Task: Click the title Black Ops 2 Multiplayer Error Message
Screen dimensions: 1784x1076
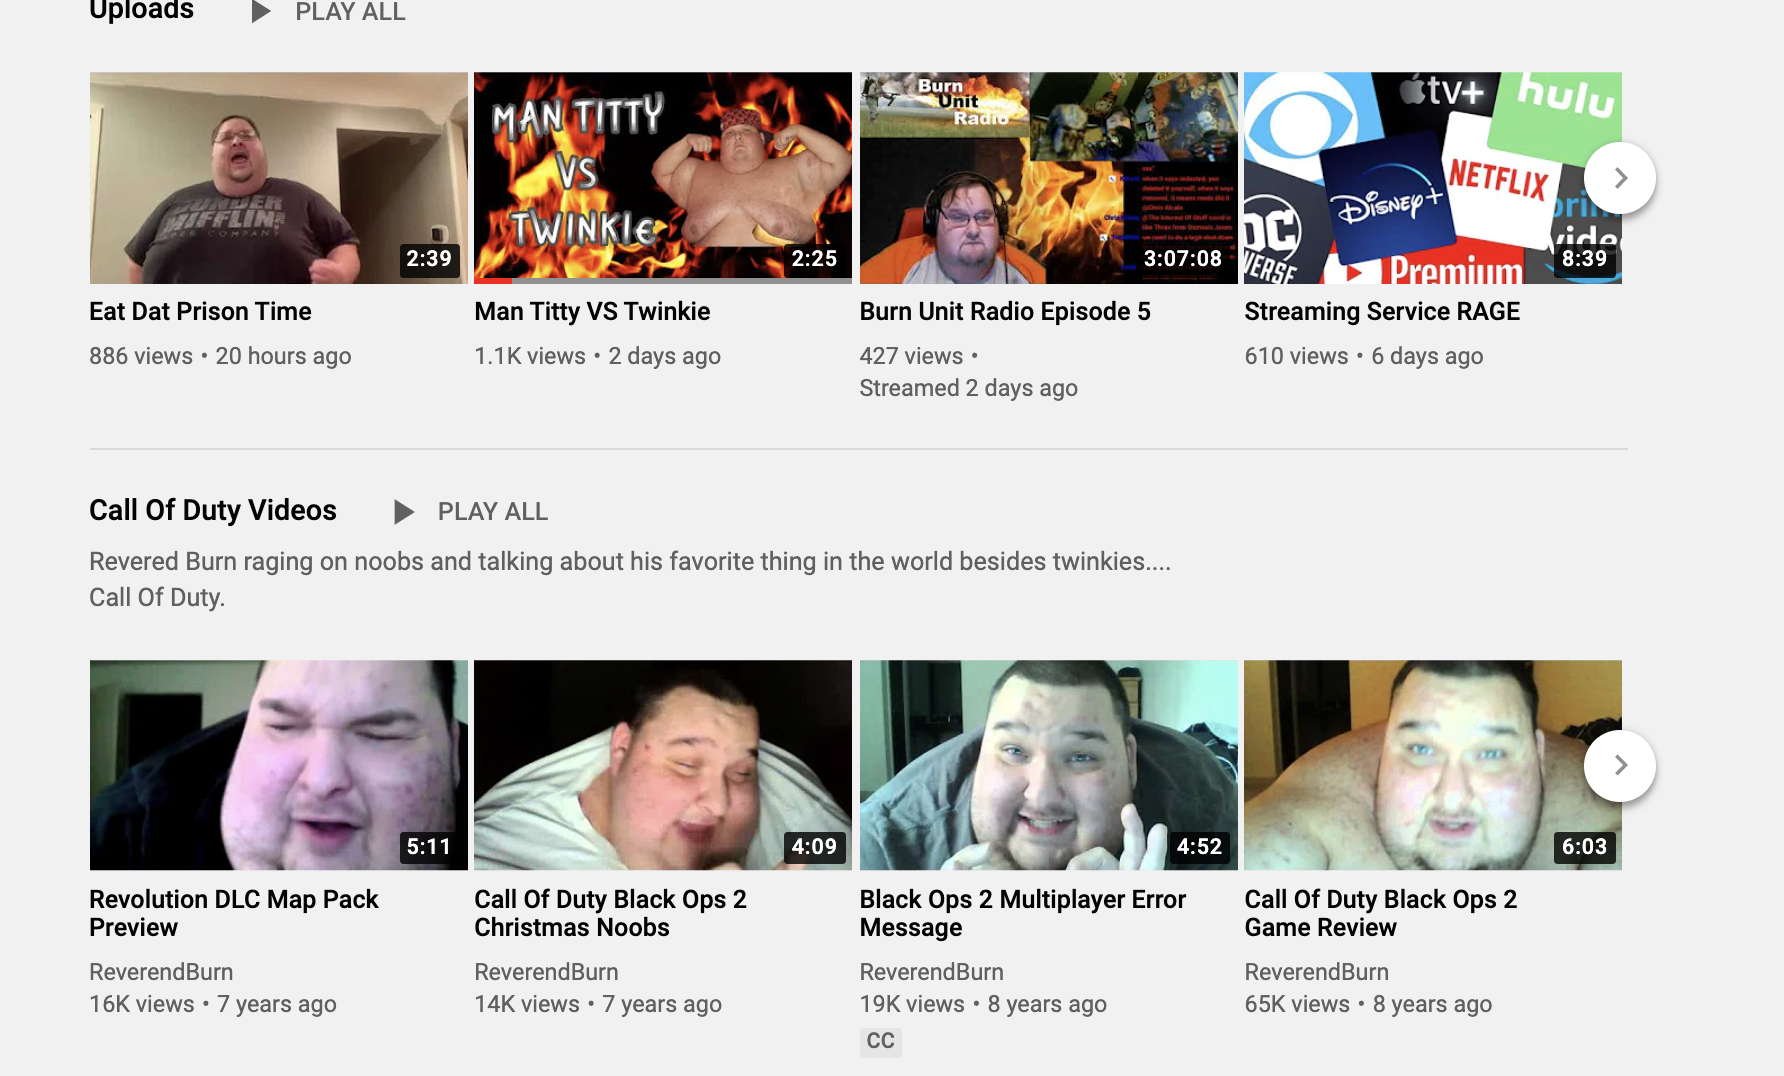Action: click(x=1023, y=913)
